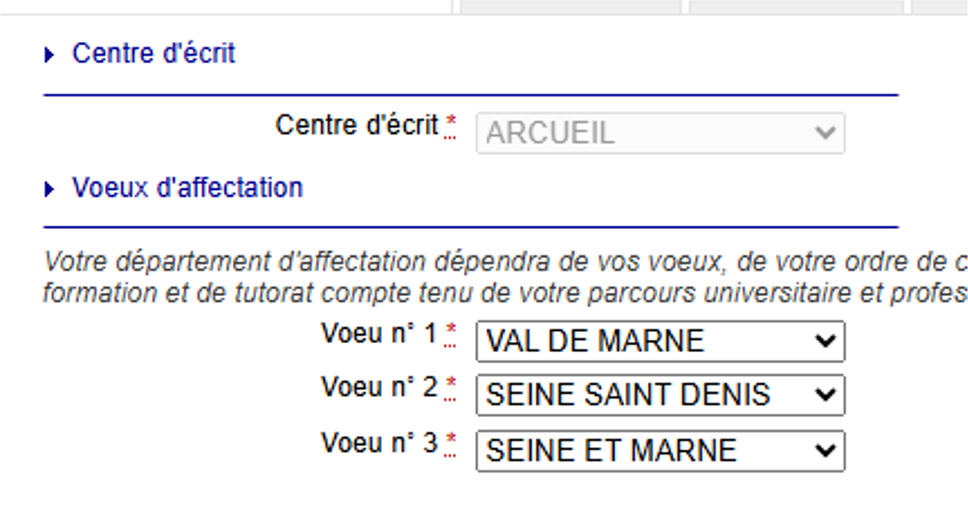Image resolution: width=968 pixels, height=508 pixels.
Task: Open the Voeu n° 3 dropdown showing SEINE ET MARNE
Action: tap(660, 450)
